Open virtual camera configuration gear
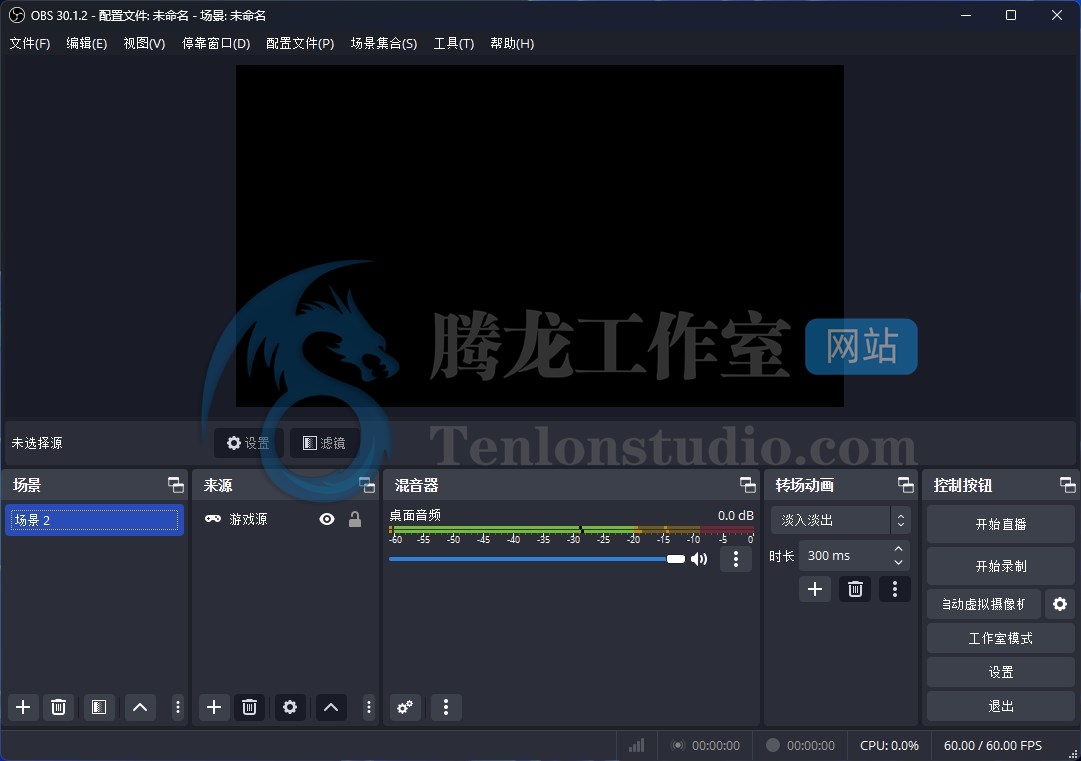The height and width of the screenshot is (761, 1081). [x=1060, y=605]
